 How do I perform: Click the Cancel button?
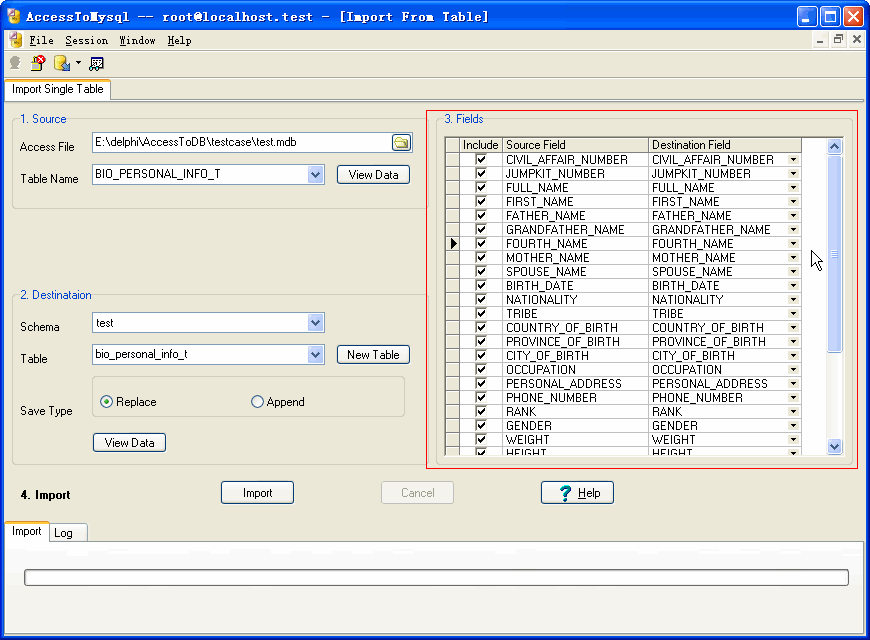[418, 493]
